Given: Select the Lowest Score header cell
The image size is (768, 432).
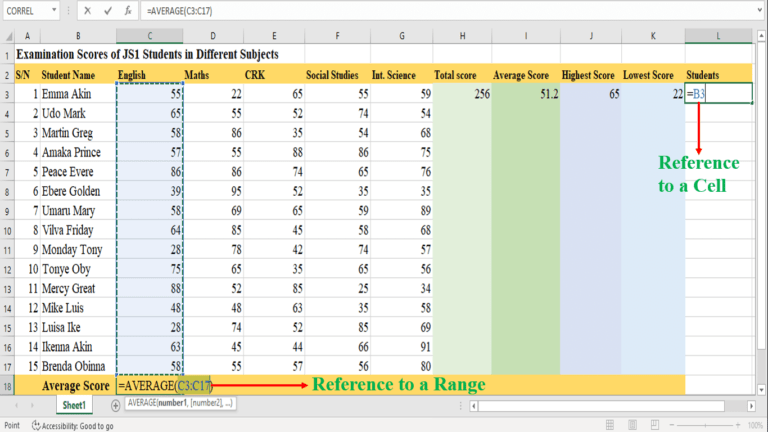Looking at the screenshot, I should point(653,75).
